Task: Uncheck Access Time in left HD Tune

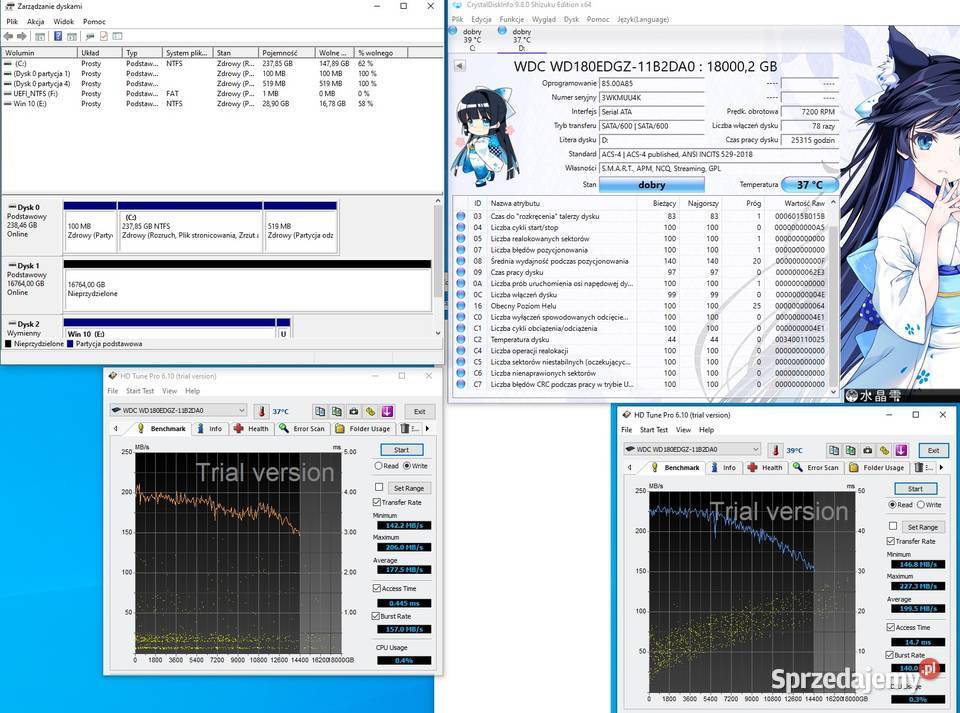Action: [x=377, y=588]
